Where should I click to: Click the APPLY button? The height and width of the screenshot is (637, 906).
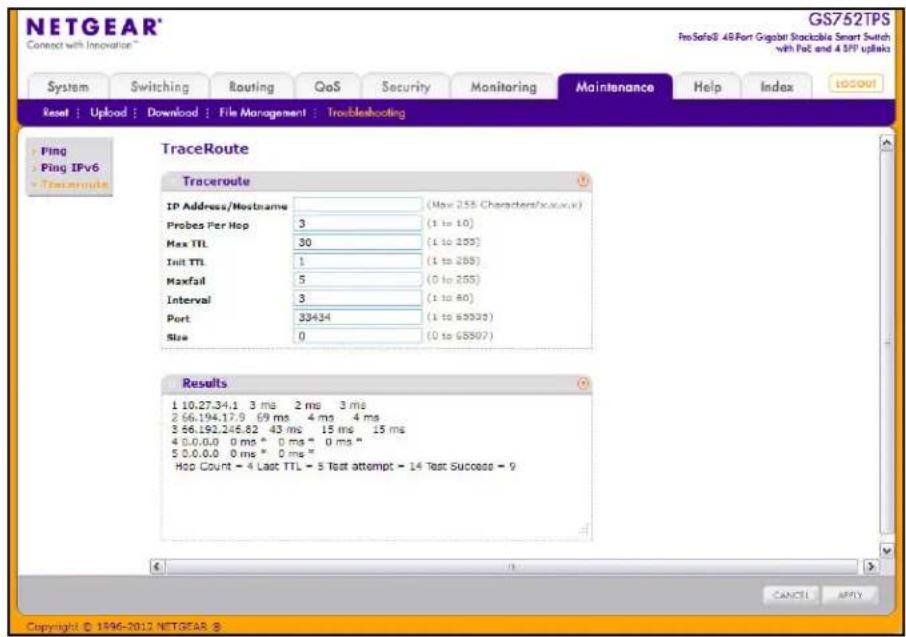850,595
